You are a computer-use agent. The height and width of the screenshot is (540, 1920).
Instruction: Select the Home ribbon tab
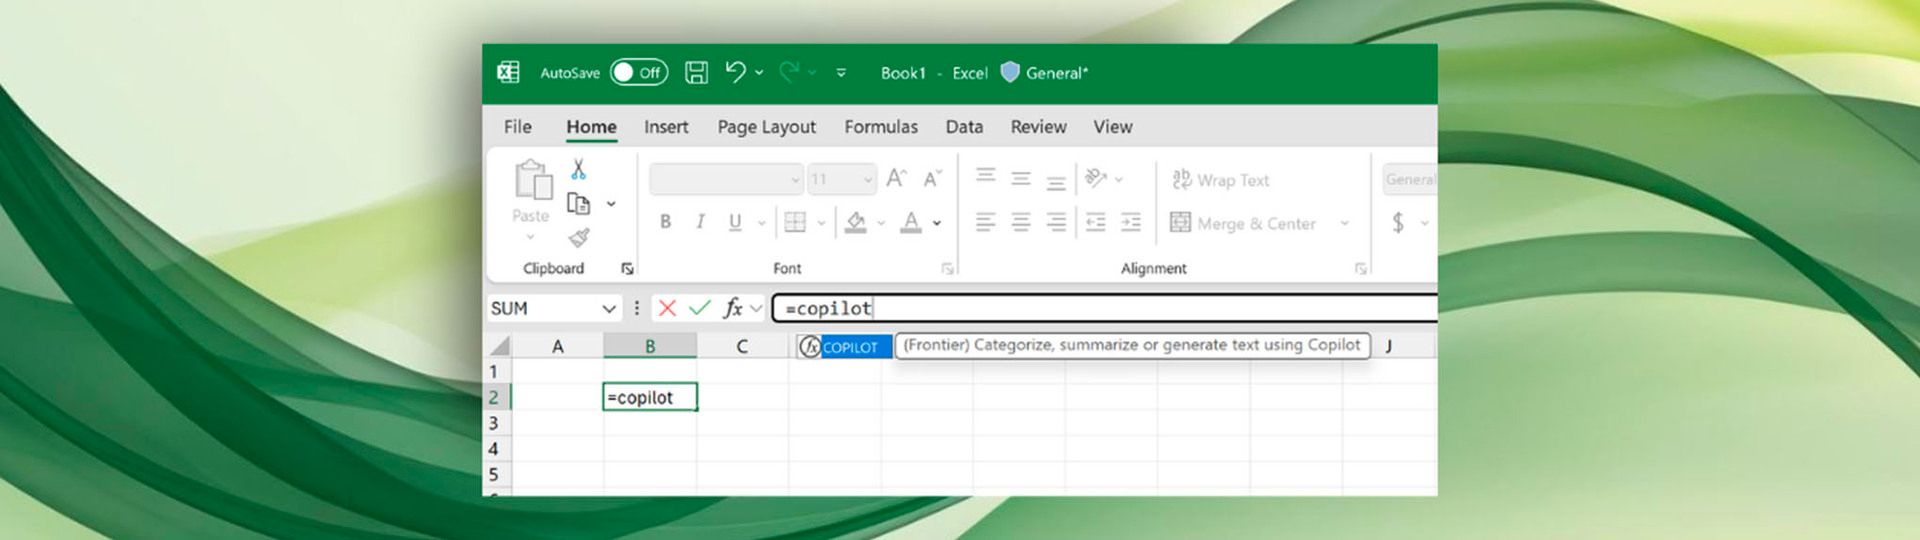pos(591,127)
